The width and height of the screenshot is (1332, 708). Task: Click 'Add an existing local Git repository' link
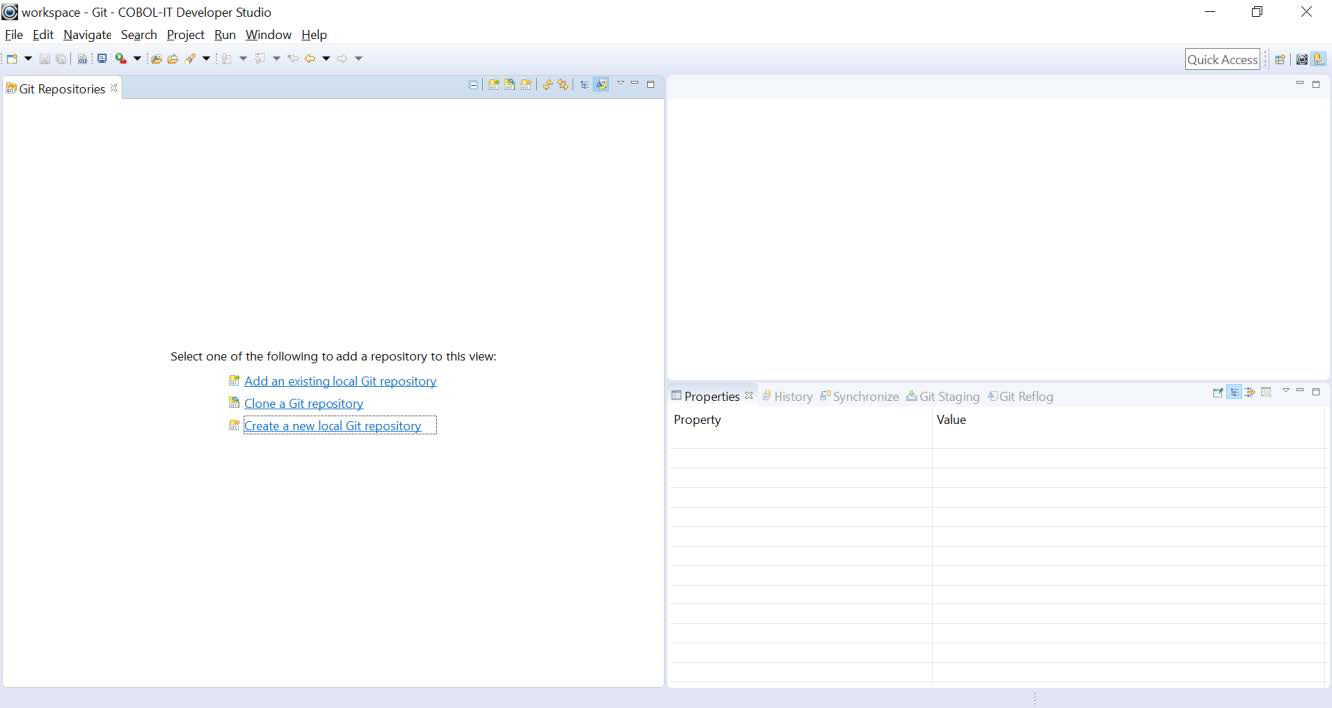(x=340, y=381)
